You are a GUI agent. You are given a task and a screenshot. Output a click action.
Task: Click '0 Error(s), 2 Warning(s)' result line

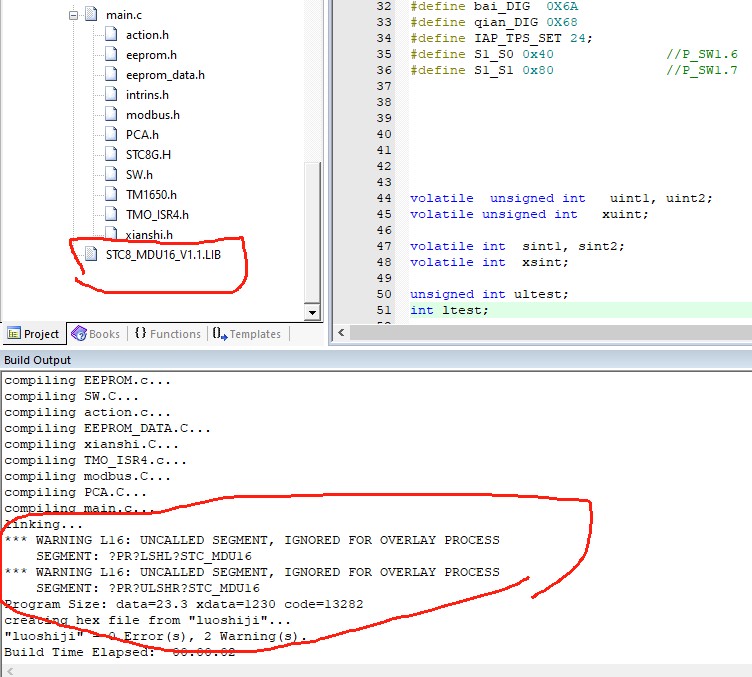pyautogui.click(x=155, y=636)
